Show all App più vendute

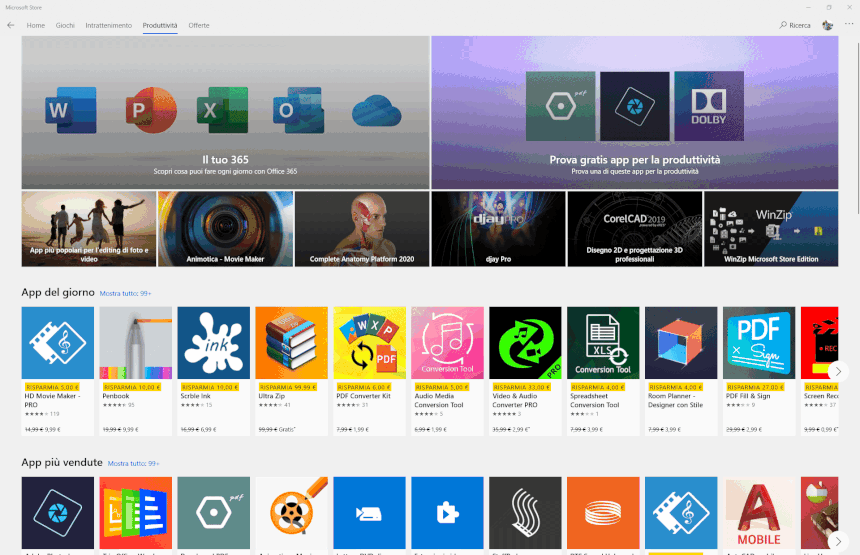tap(133, 463)
